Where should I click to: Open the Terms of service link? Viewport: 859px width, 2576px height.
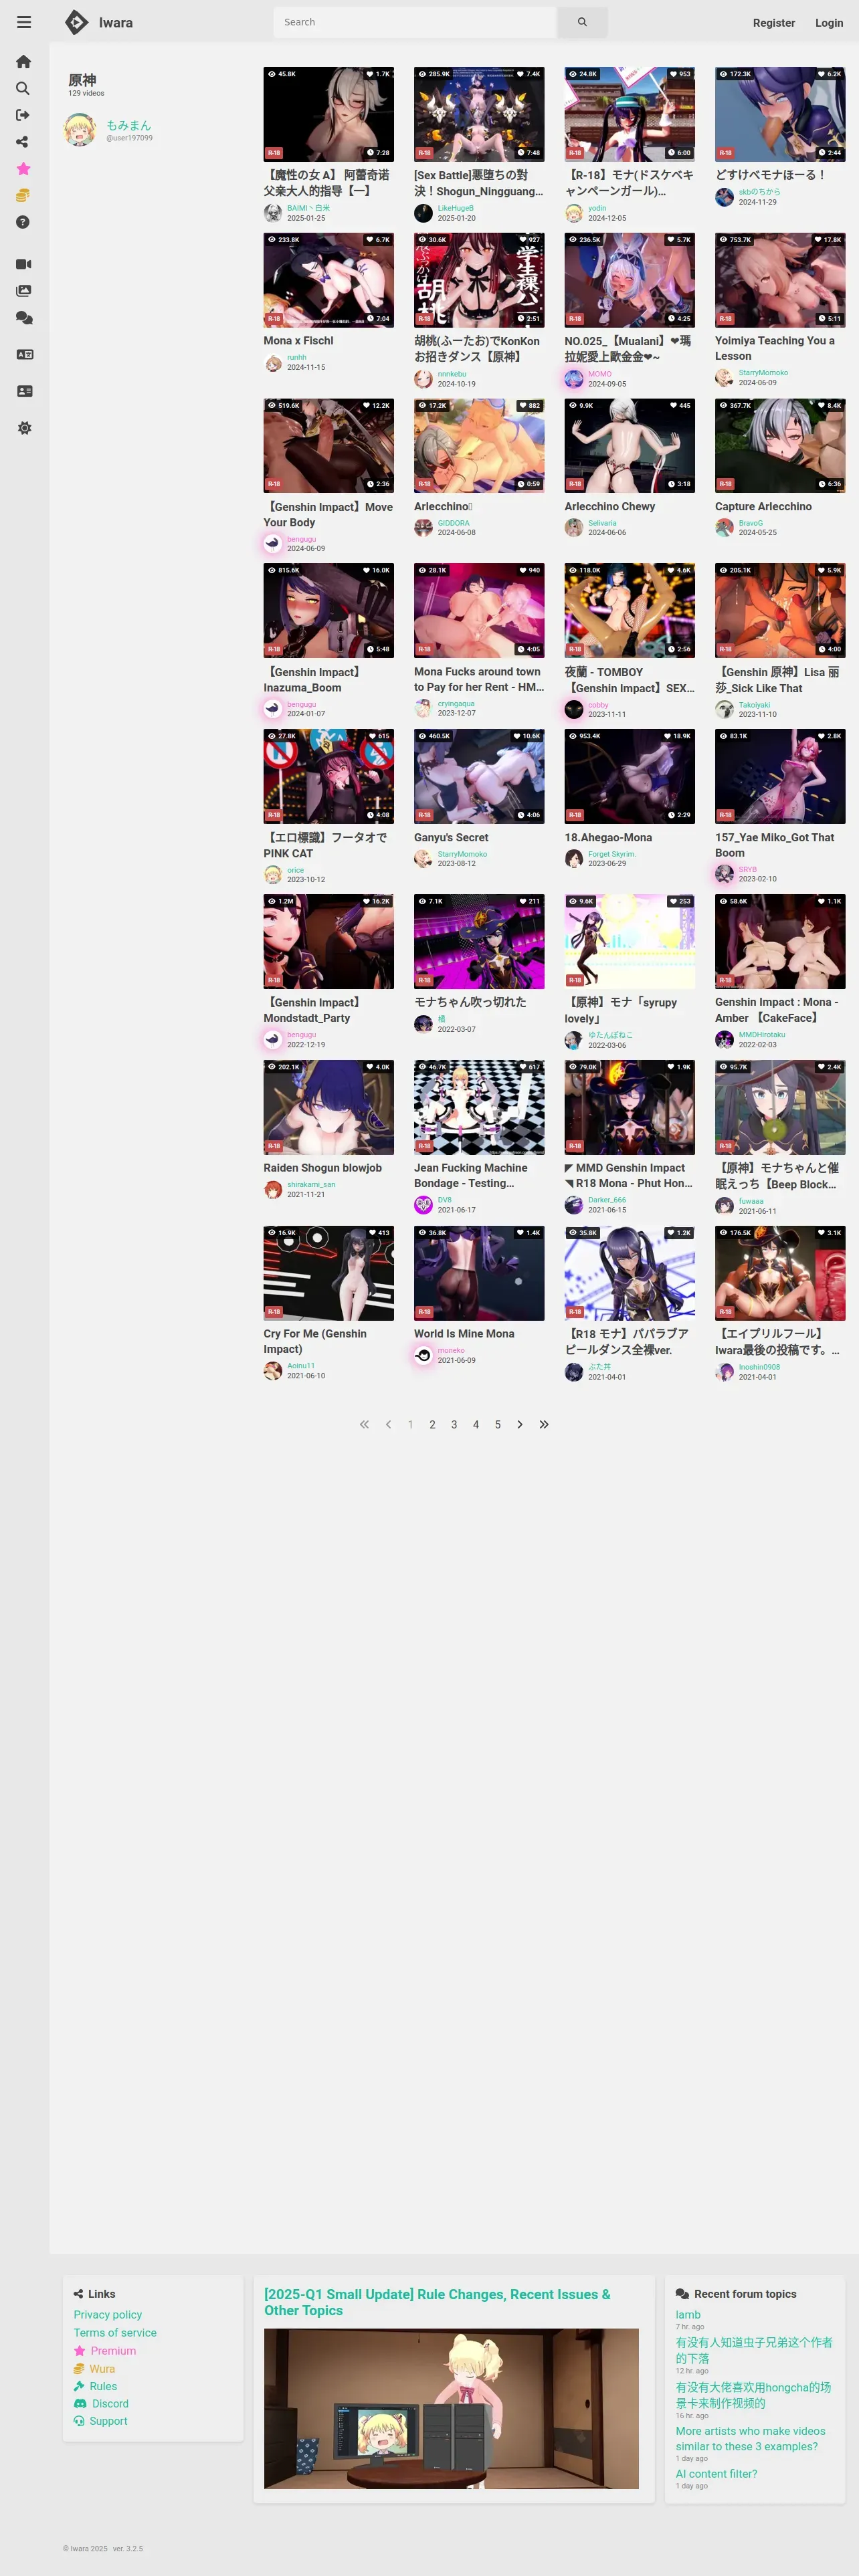click(x=115, y=2332)
